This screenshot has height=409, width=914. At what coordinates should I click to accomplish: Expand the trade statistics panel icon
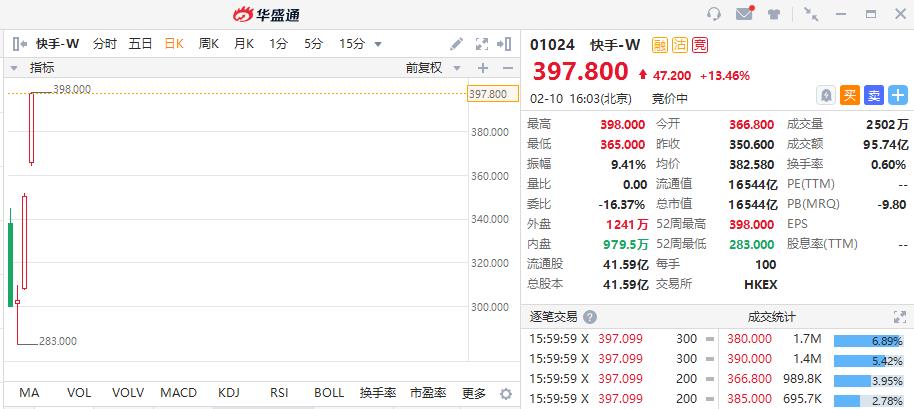point(900,317)
